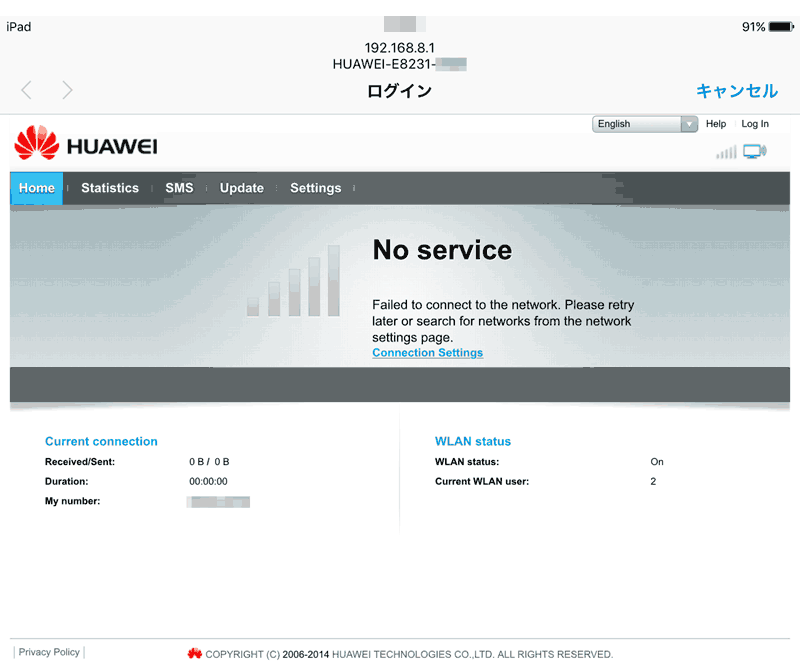Tap the キャンセル cancel button

[x=736, y=91]
